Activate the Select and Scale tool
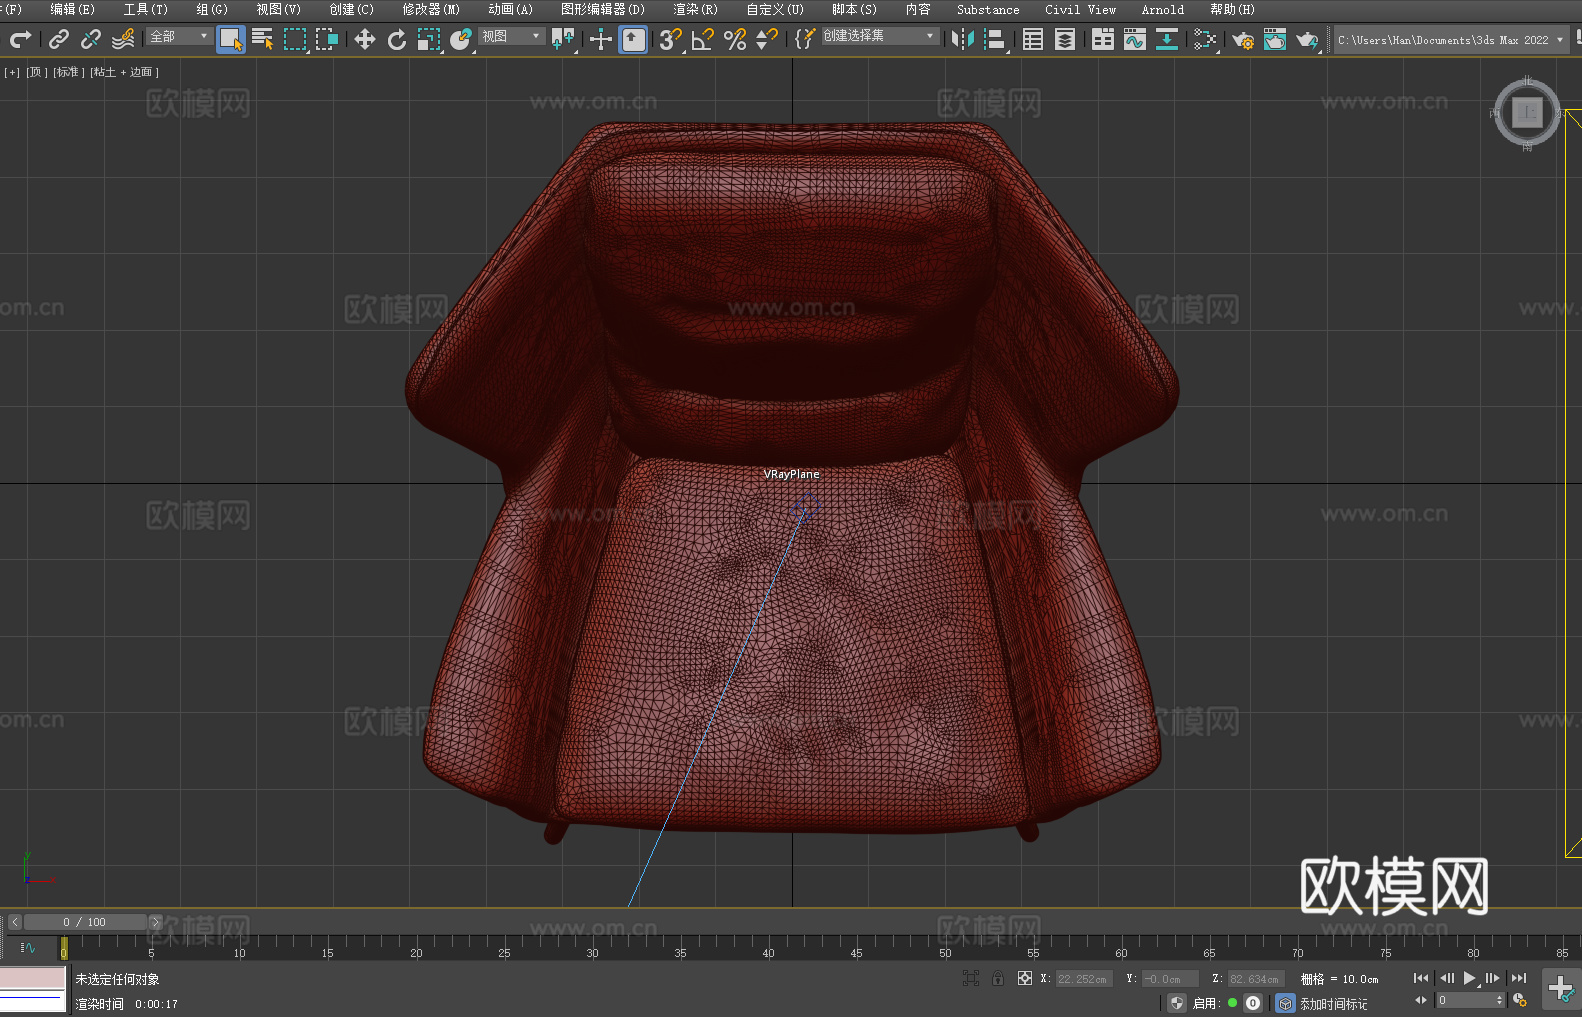Viewport: 1582px width, 1017px height. click(x=429, y=39)
